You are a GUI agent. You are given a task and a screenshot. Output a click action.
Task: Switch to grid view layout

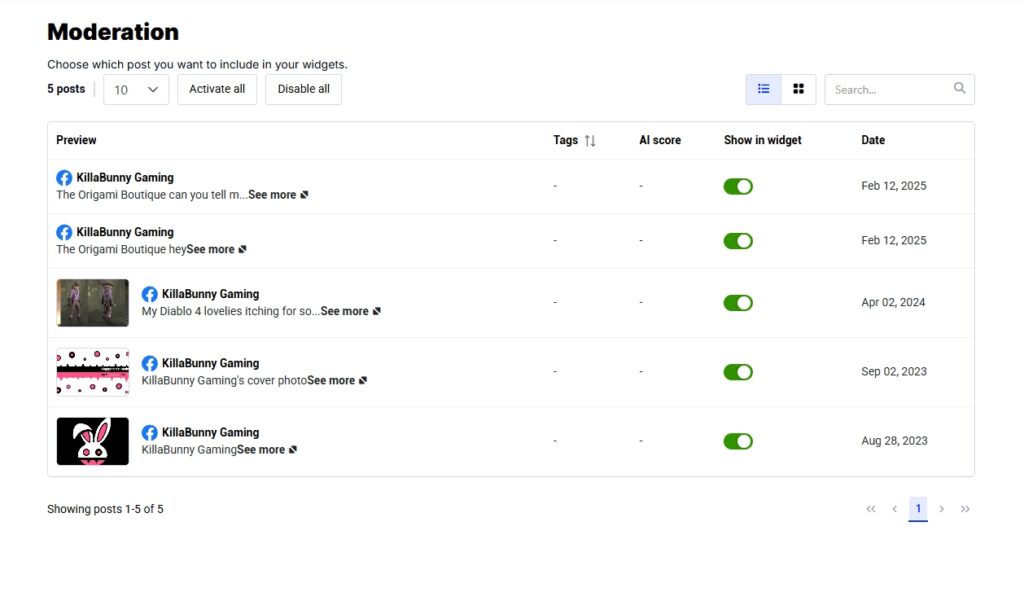click(x=798, y=89)
